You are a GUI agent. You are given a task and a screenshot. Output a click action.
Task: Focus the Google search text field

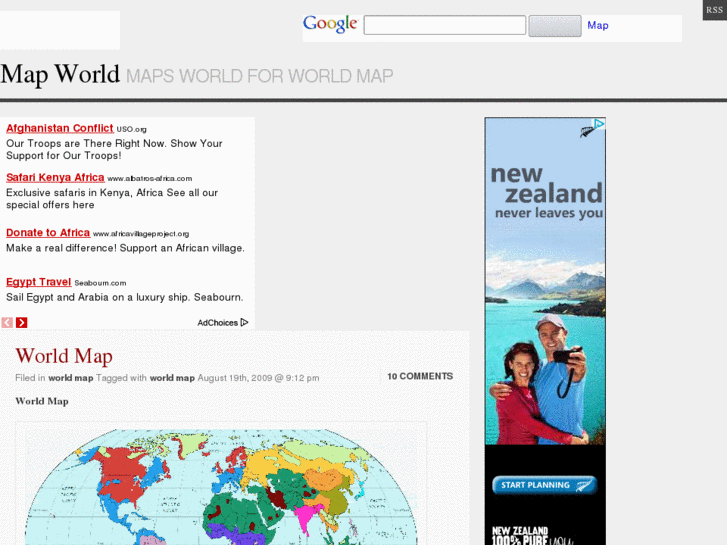445,25
